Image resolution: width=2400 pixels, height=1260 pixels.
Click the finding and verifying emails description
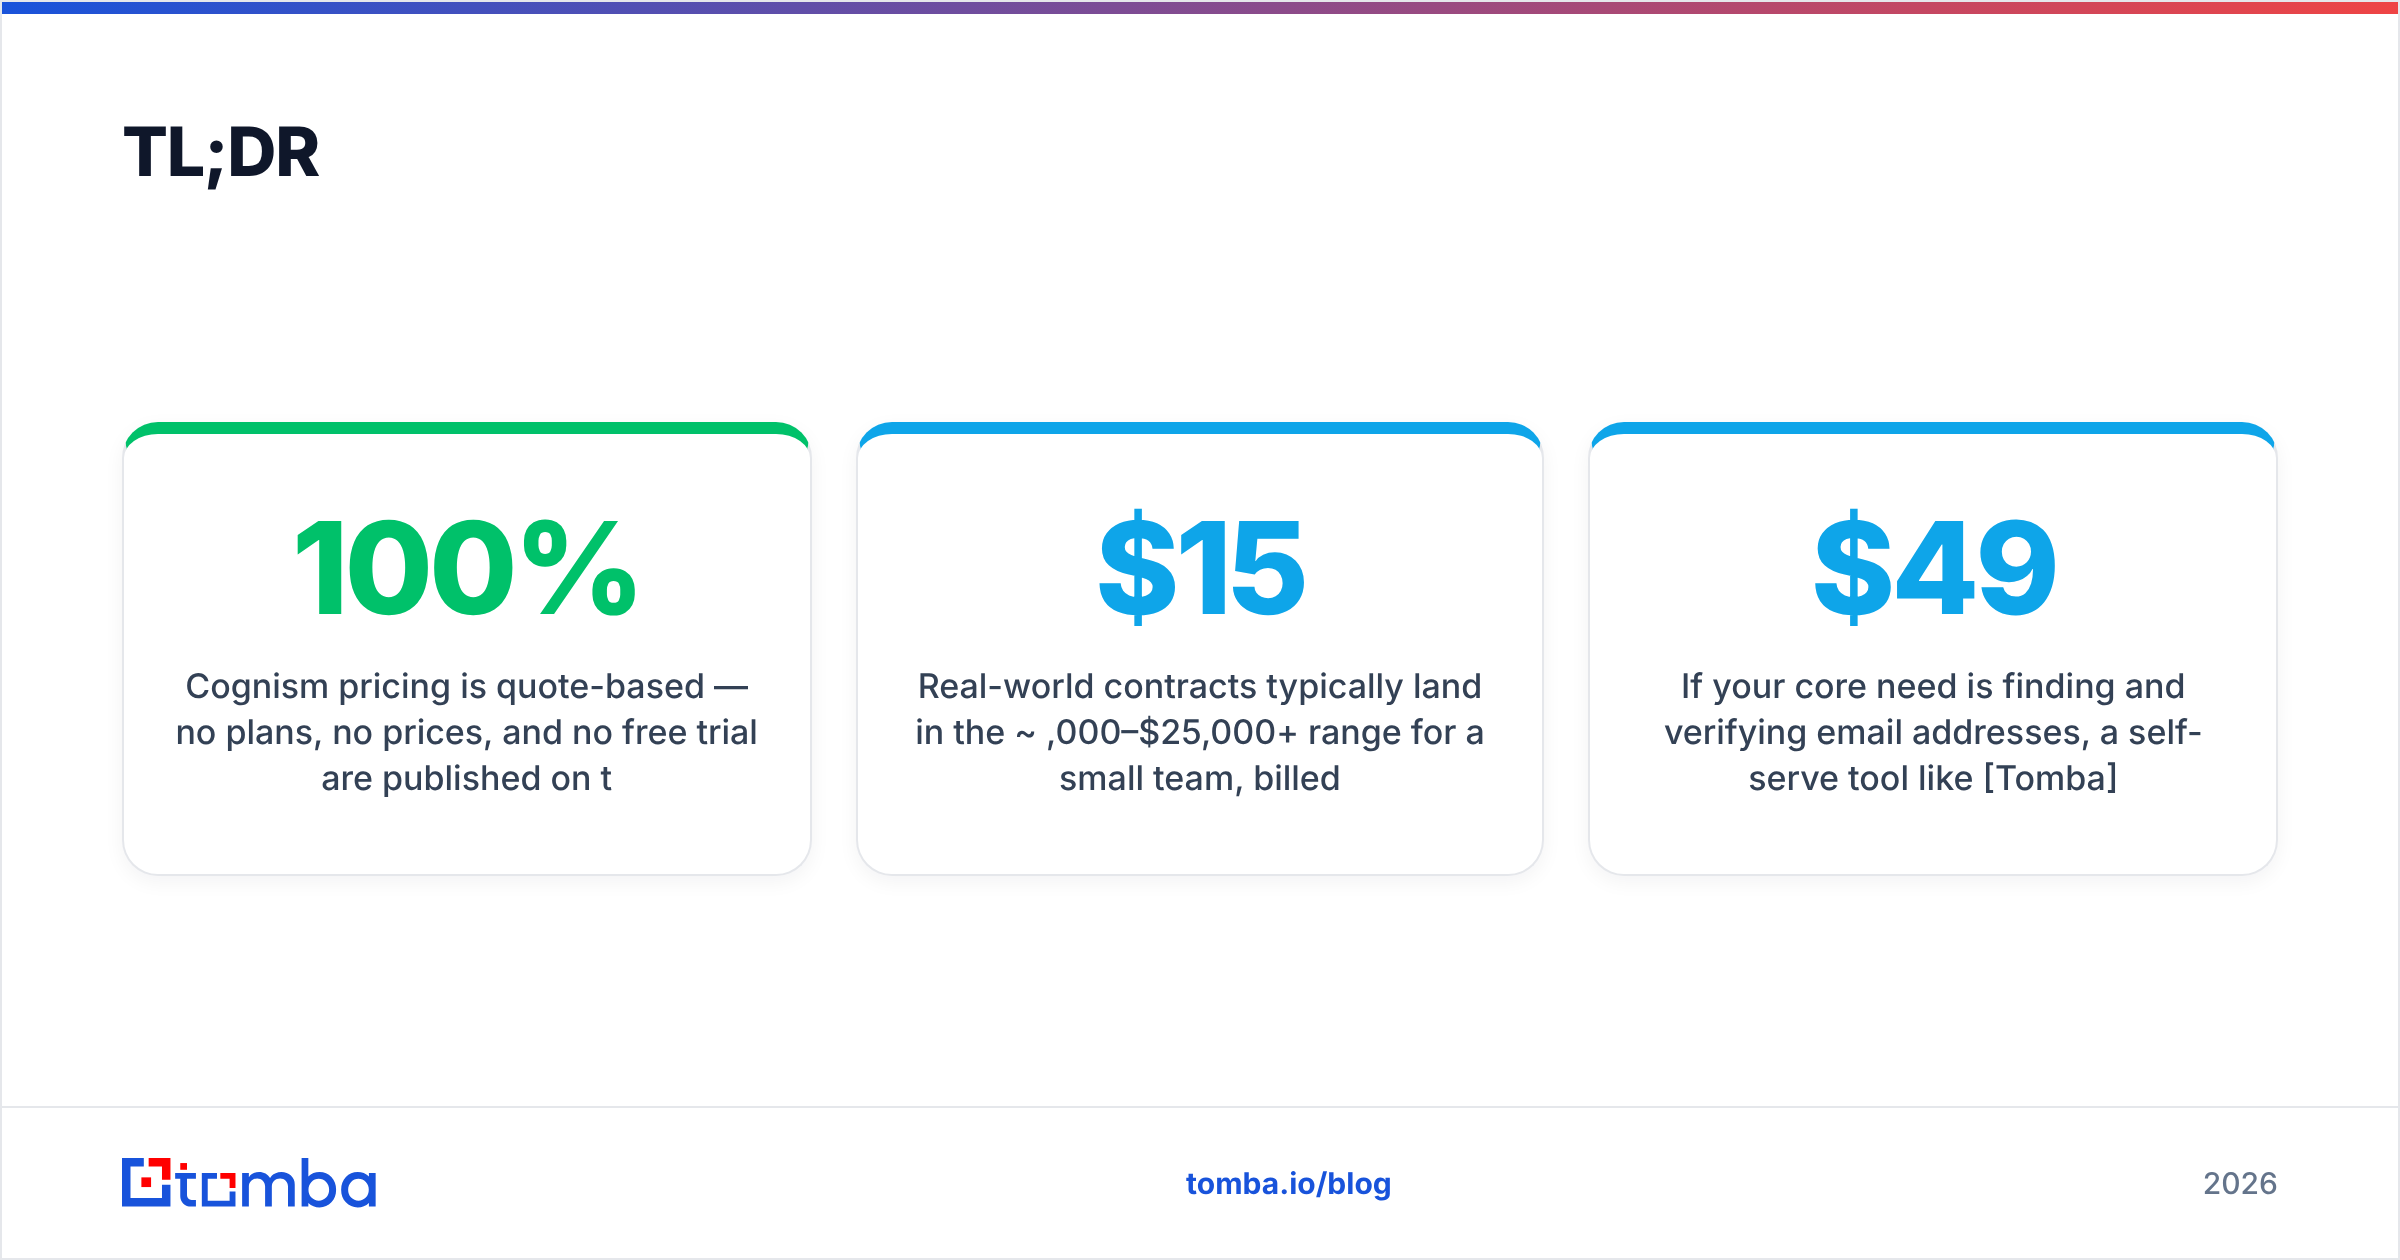coord(1933,732)
